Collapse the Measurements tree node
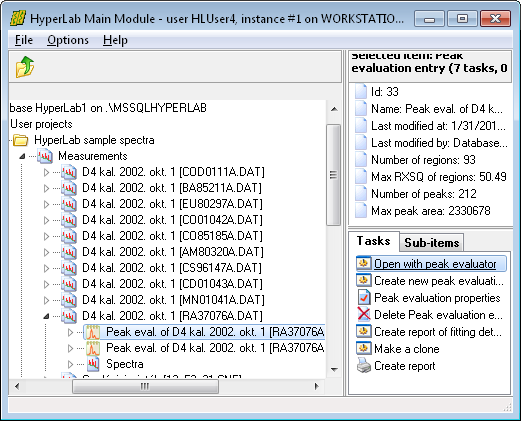Screen dimensions: 521x421 point(22,156)
